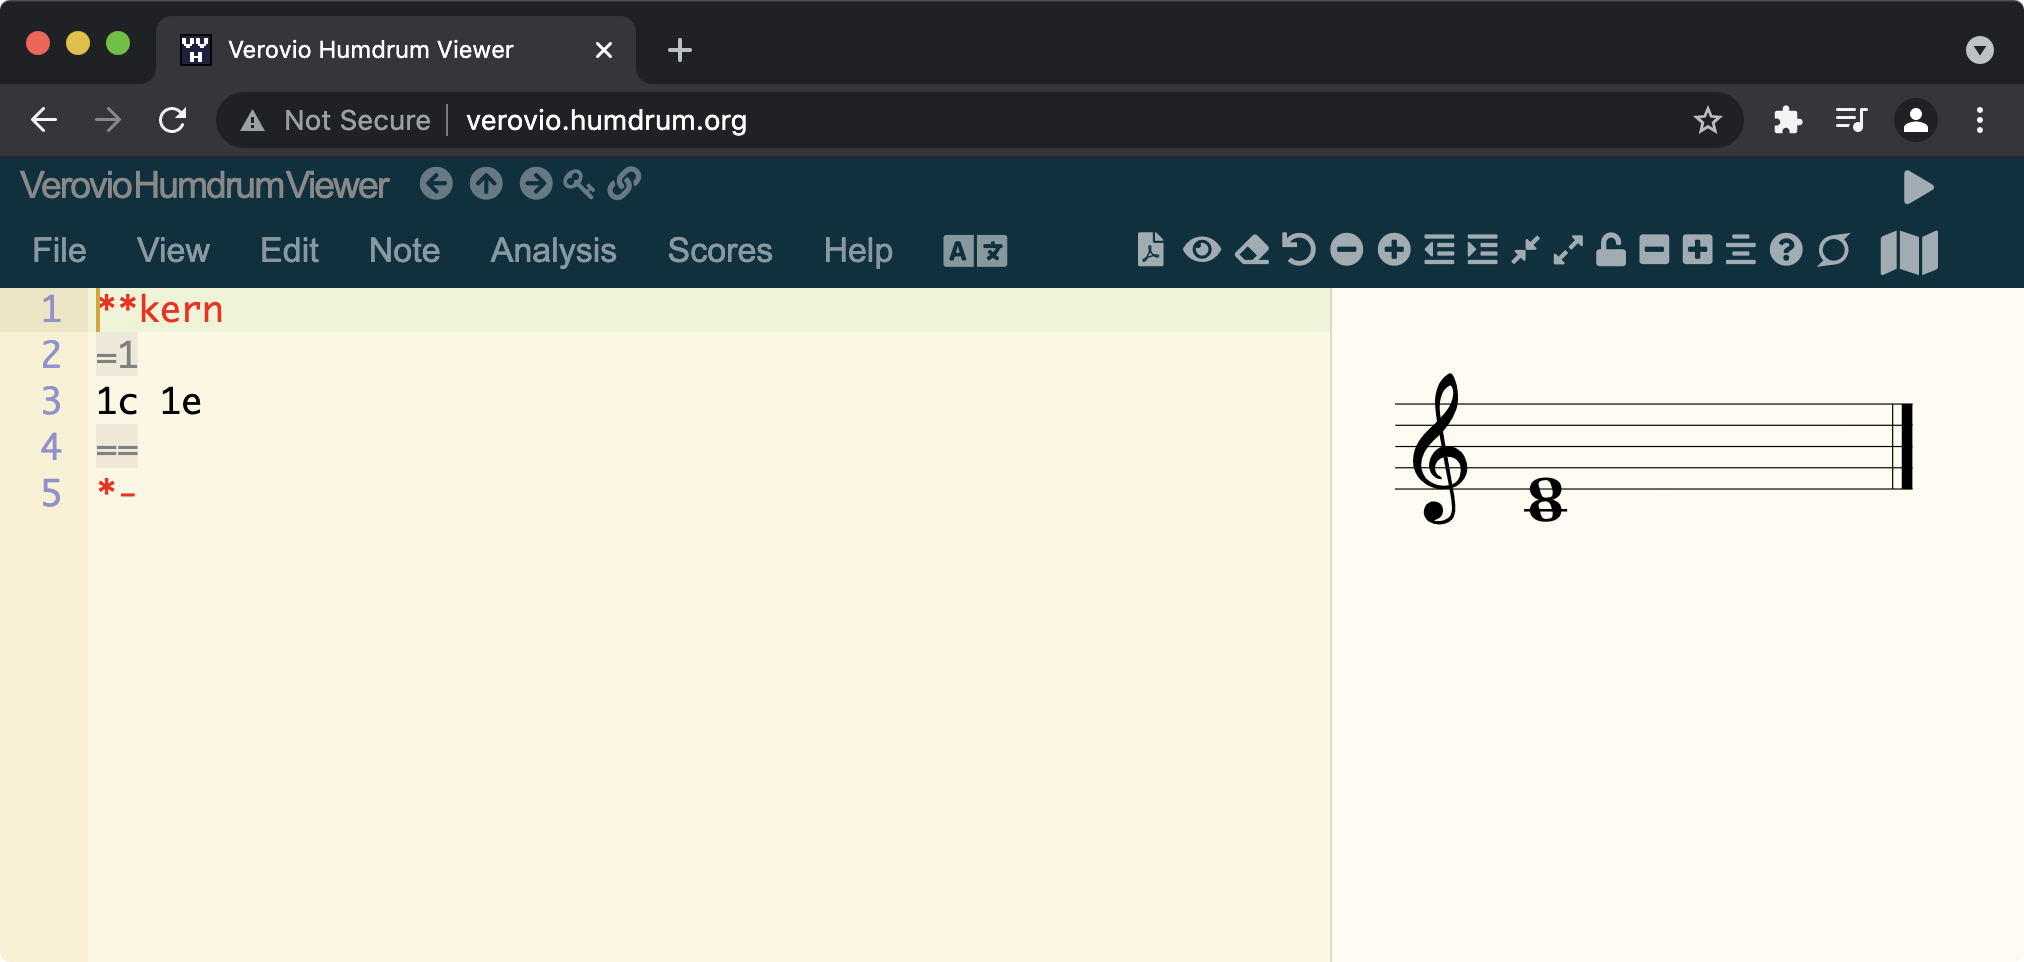Clear the editor with the eraser icon

click(1252, 250)
